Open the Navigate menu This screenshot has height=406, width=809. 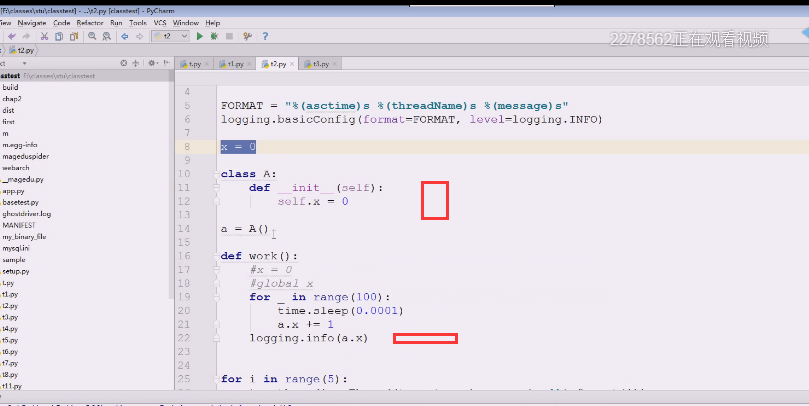point(32,23)
